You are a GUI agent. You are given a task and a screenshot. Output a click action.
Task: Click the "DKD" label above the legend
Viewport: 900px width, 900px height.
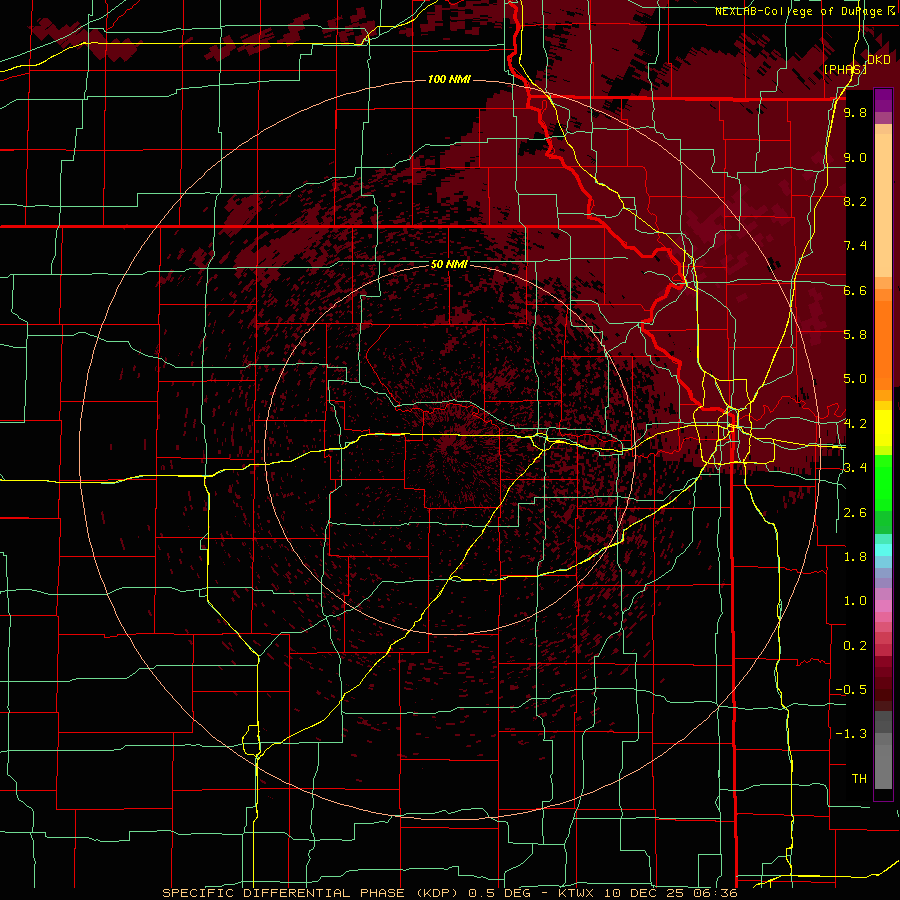(879, 60)
